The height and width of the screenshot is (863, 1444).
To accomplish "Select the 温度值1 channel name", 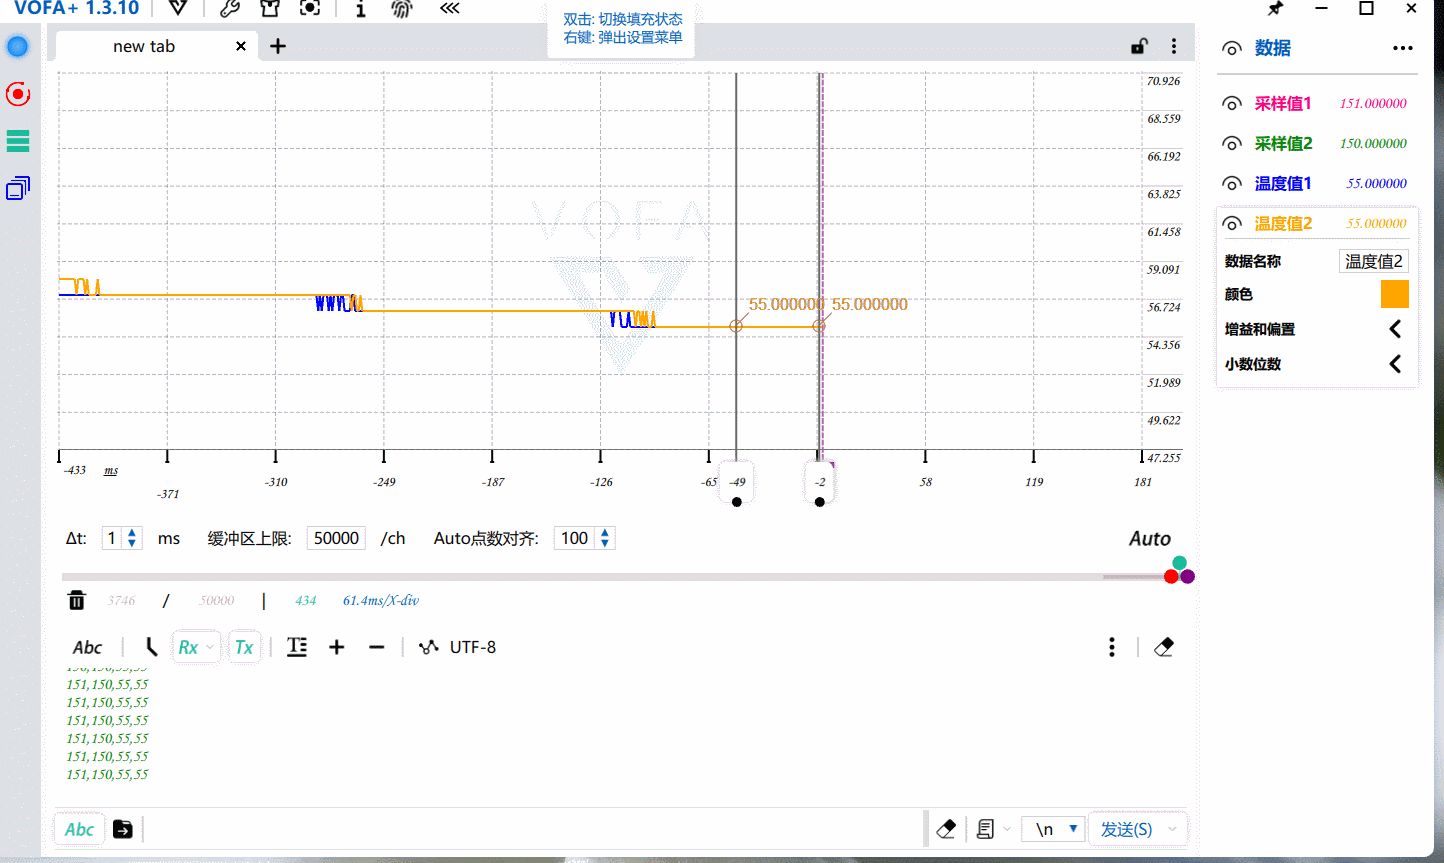I will click(x=1283, y=183).
